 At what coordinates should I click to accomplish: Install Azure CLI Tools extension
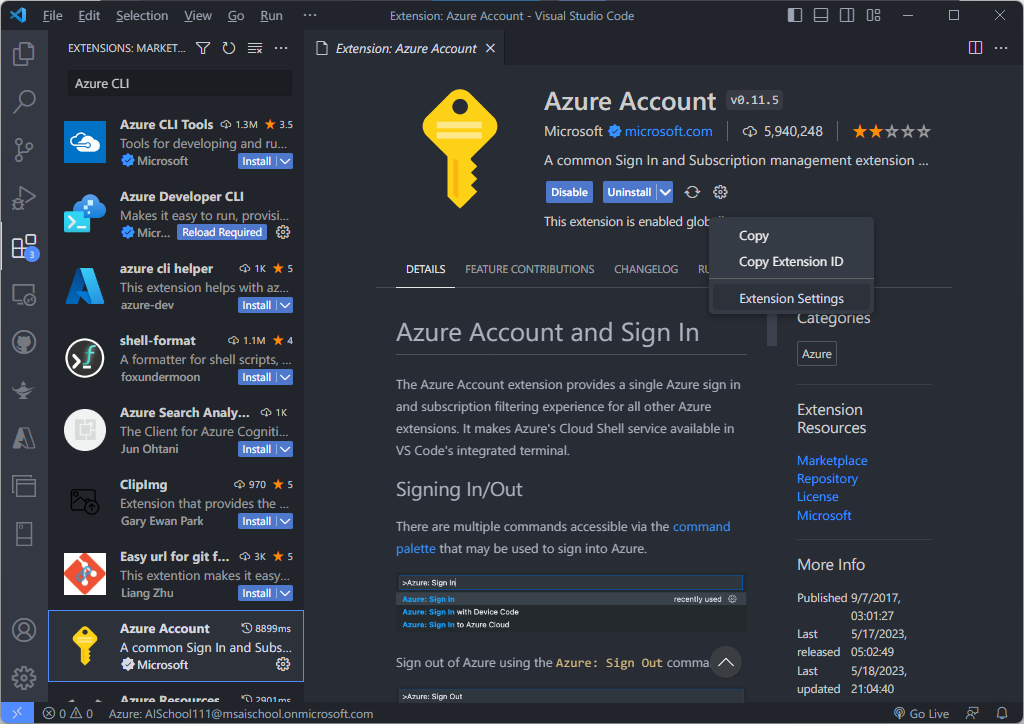[257, 161]
